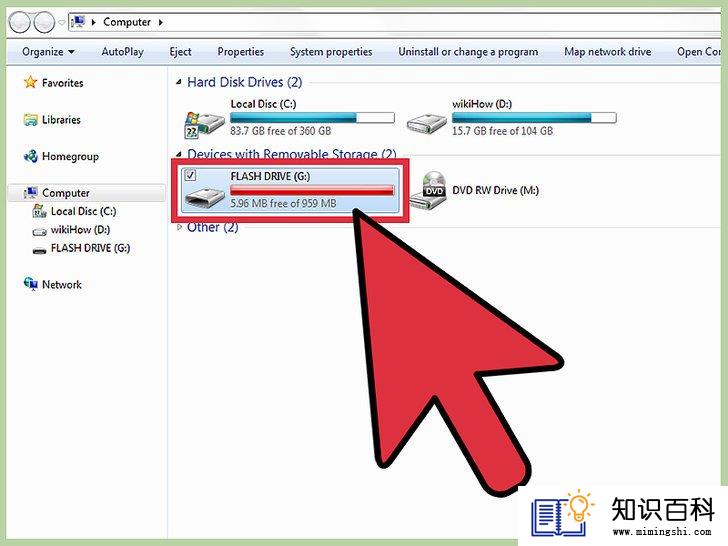The width and height of the screenshot is (728, 546).
Task: Select the Homegroup icon in sidebar
Action: pyautogui.click(x=31, y=156)
